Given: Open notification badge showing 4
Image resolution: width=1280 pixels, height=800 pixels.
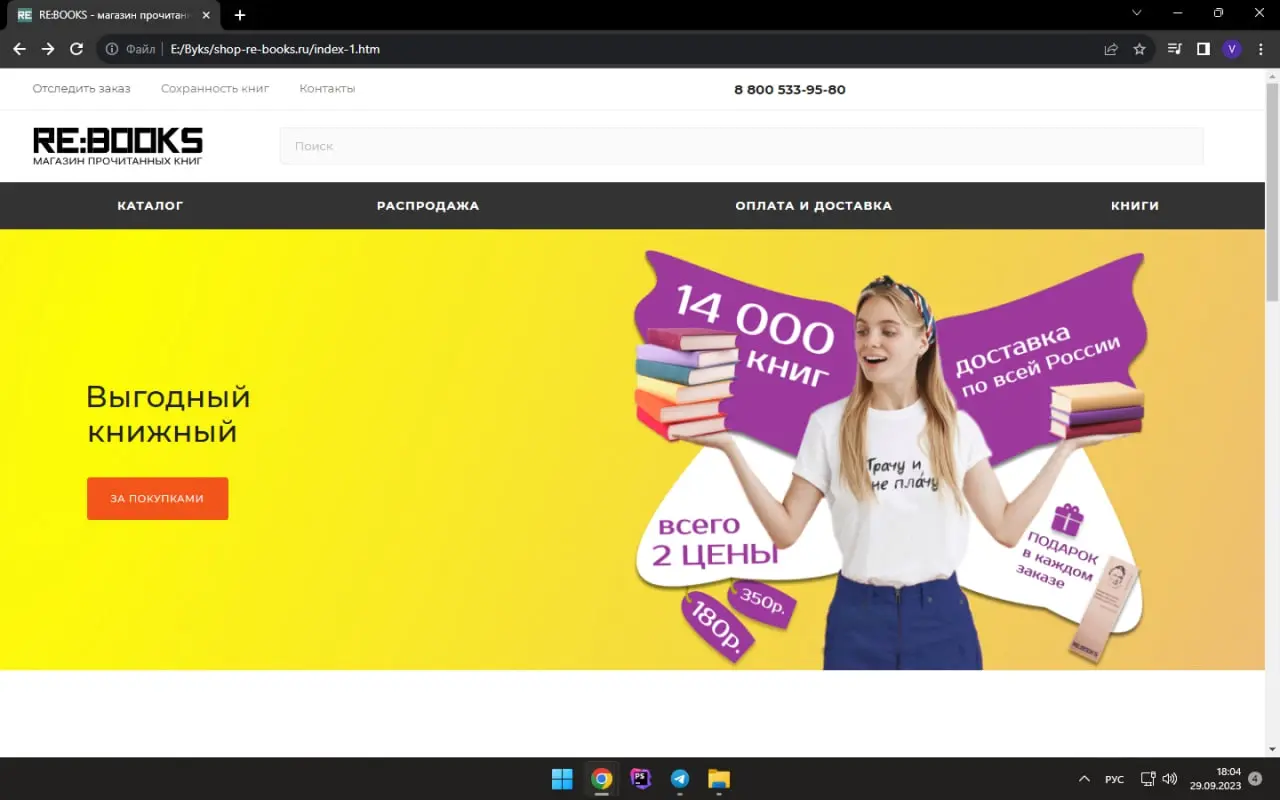Looking at the screenshot, I should click(x=1256, y=778).
